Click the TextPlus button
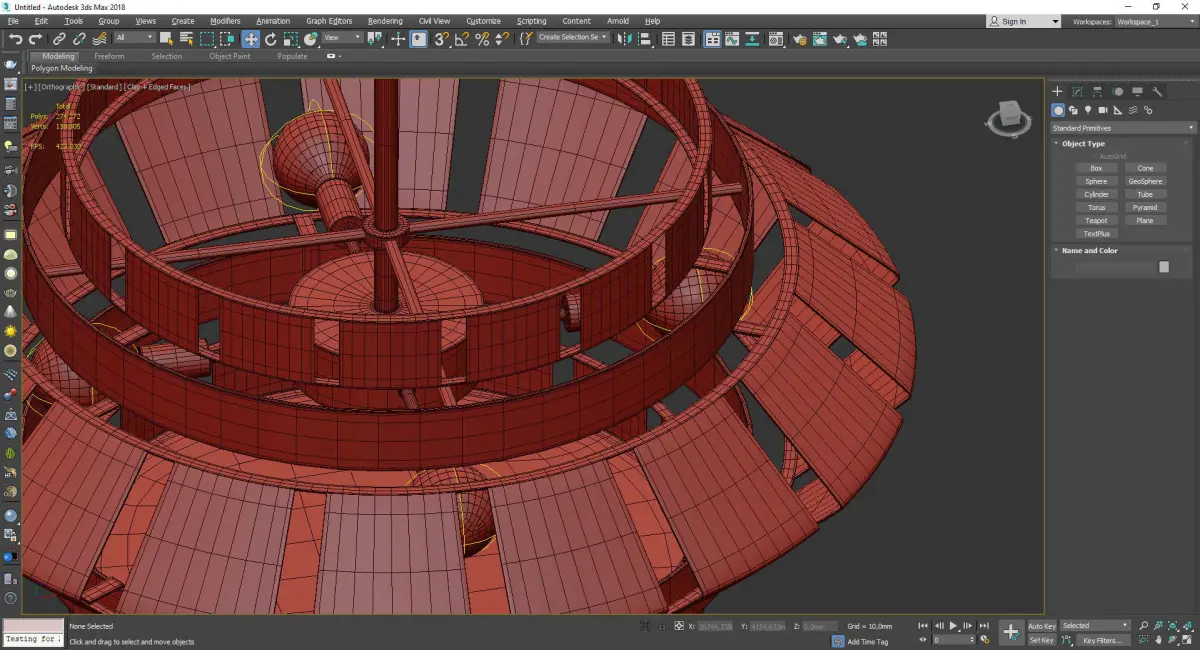This screenshot has width=1200, height=650. (1097, 233)
